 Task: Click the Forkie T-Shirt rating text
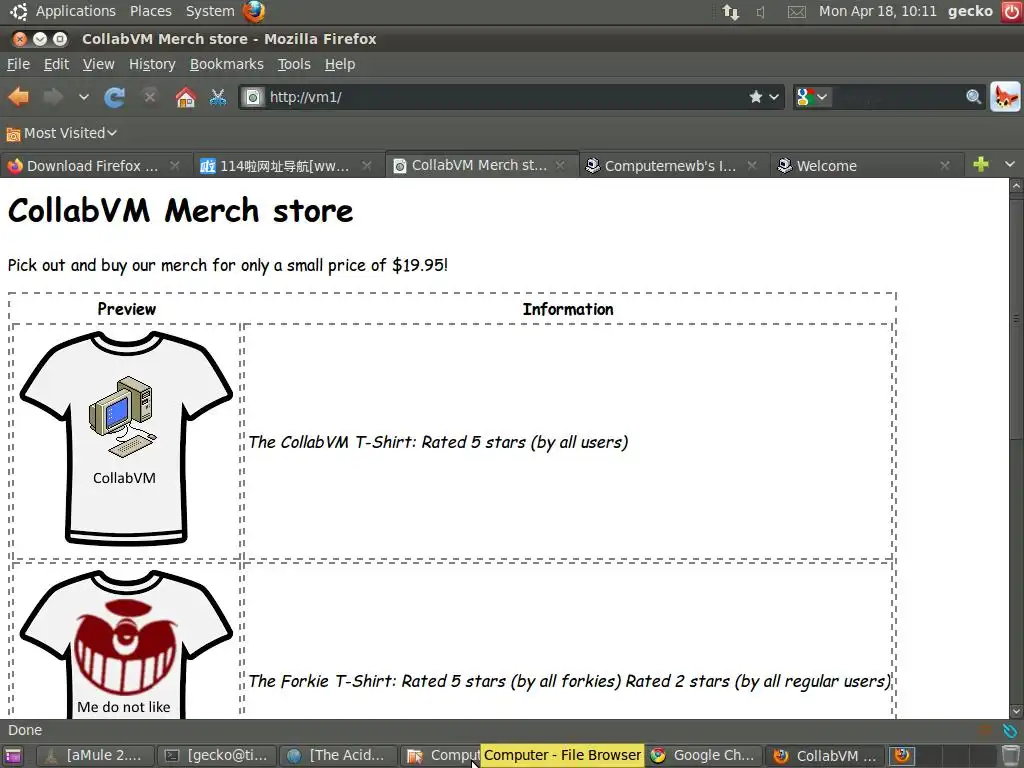click(569, 681)
